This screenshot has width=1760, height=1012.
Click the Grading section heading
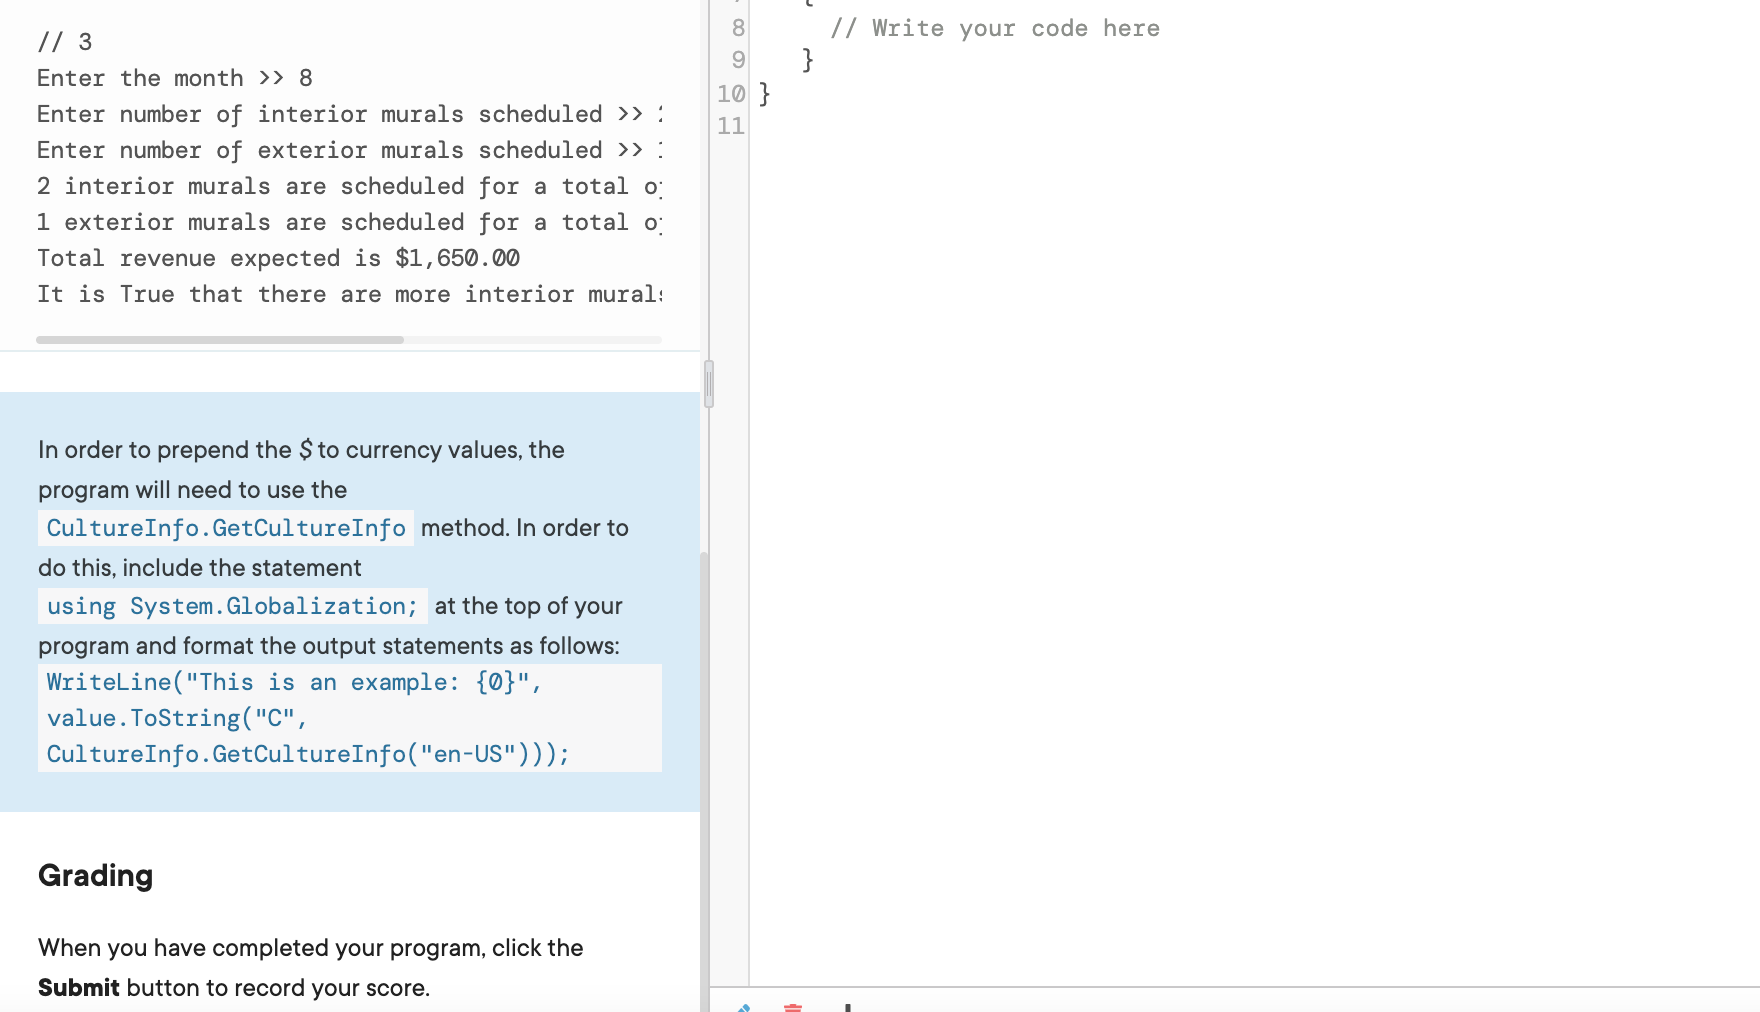95,876
